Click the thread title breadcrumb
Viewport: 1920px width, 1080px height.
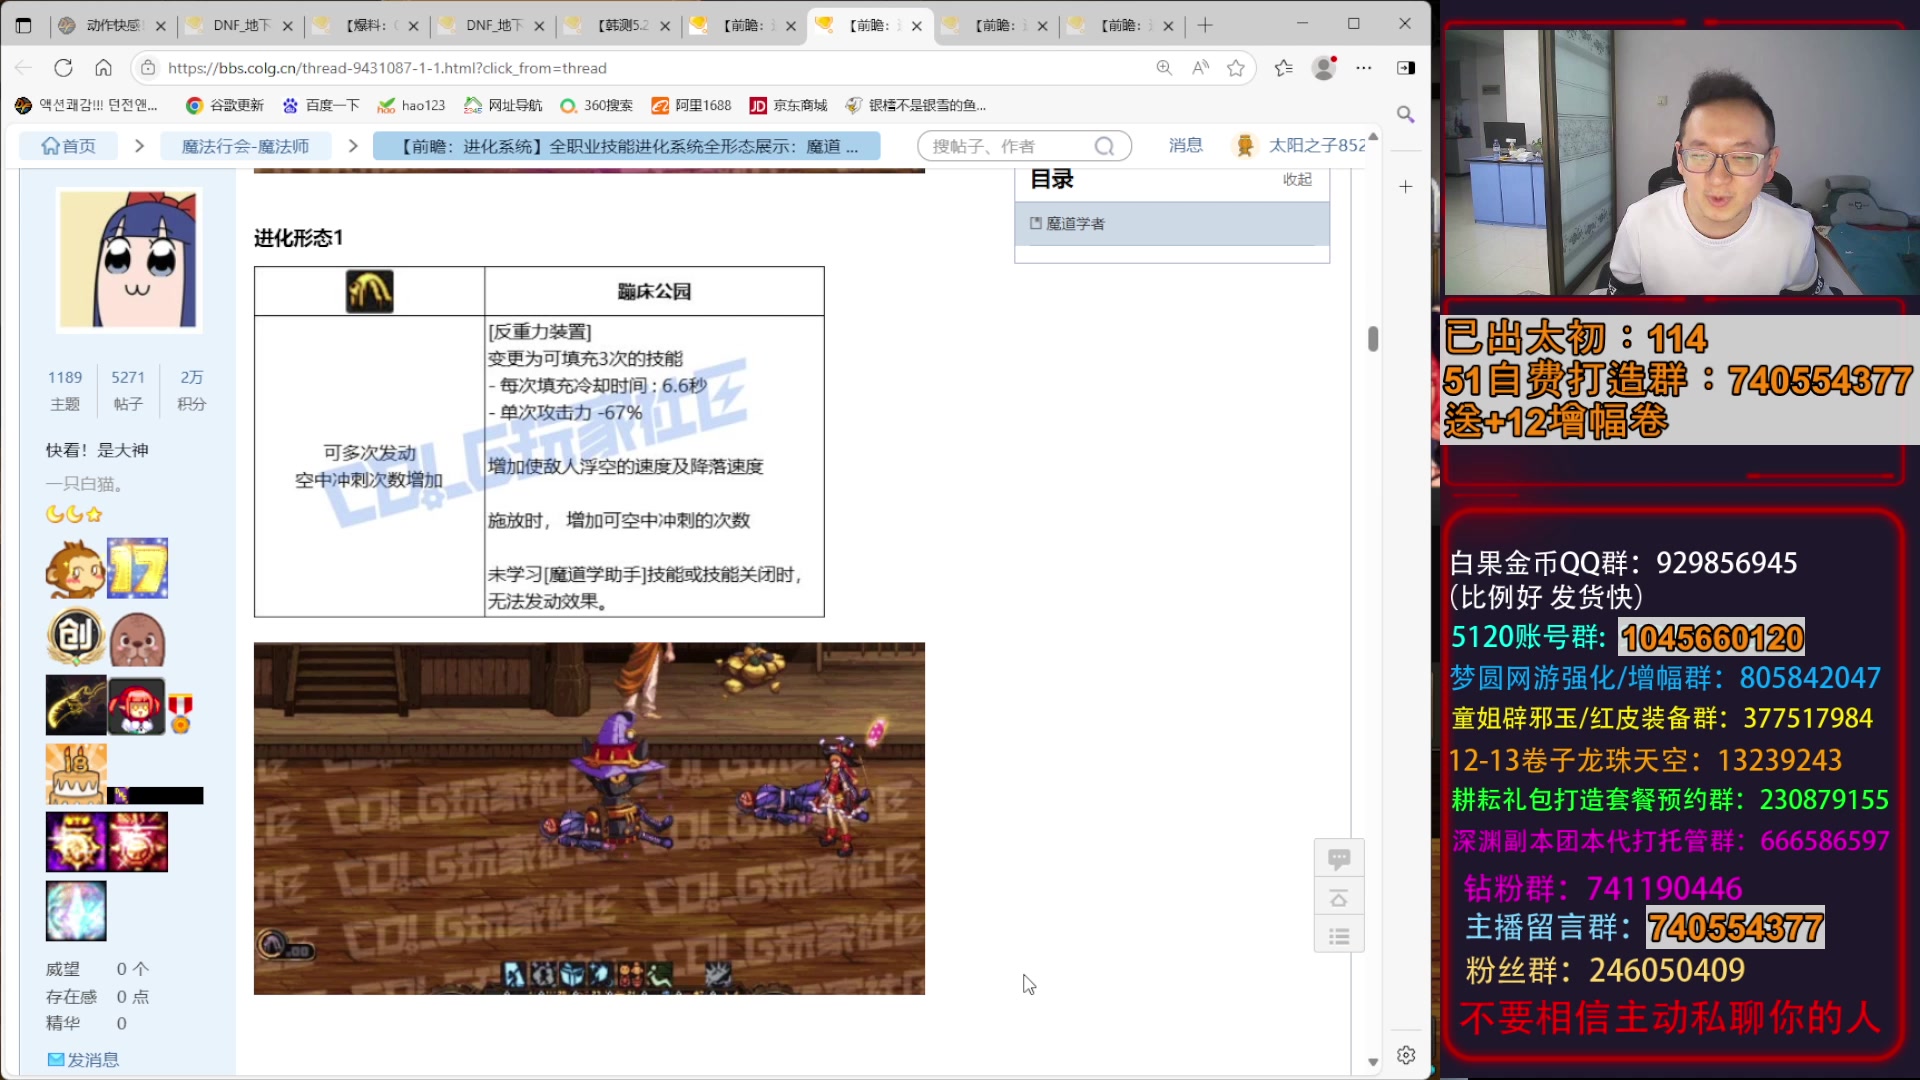click(627, 146)
